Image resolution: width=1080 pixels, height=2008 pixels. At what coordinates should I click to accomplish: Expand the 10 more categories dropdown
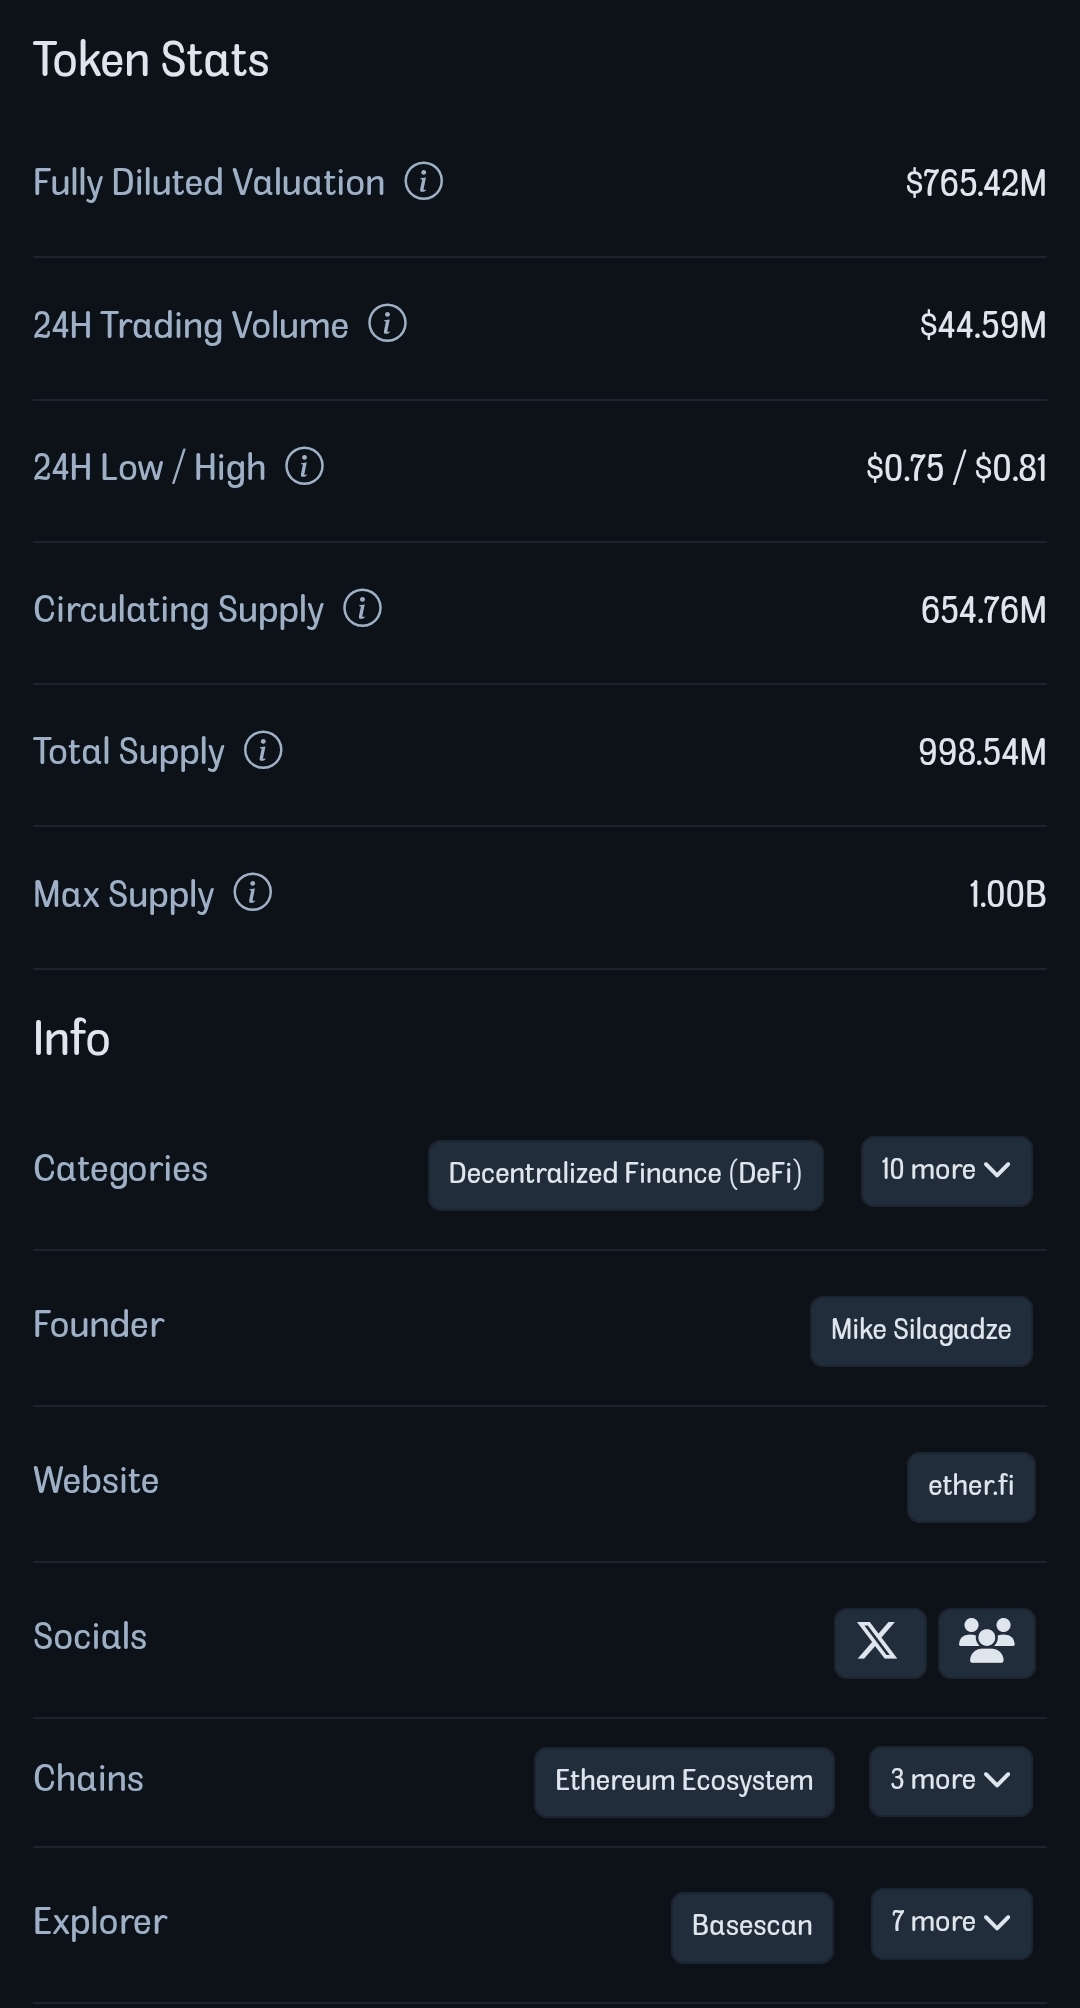pos(946,1171)
